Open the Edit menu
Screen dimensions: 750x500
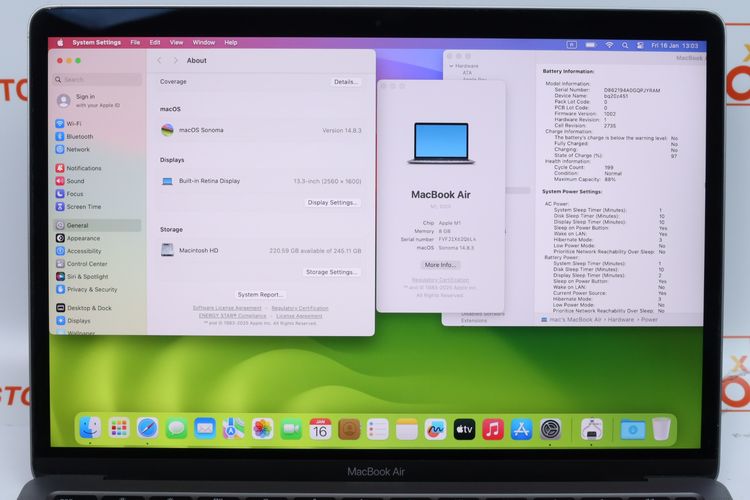coord(155,43)
